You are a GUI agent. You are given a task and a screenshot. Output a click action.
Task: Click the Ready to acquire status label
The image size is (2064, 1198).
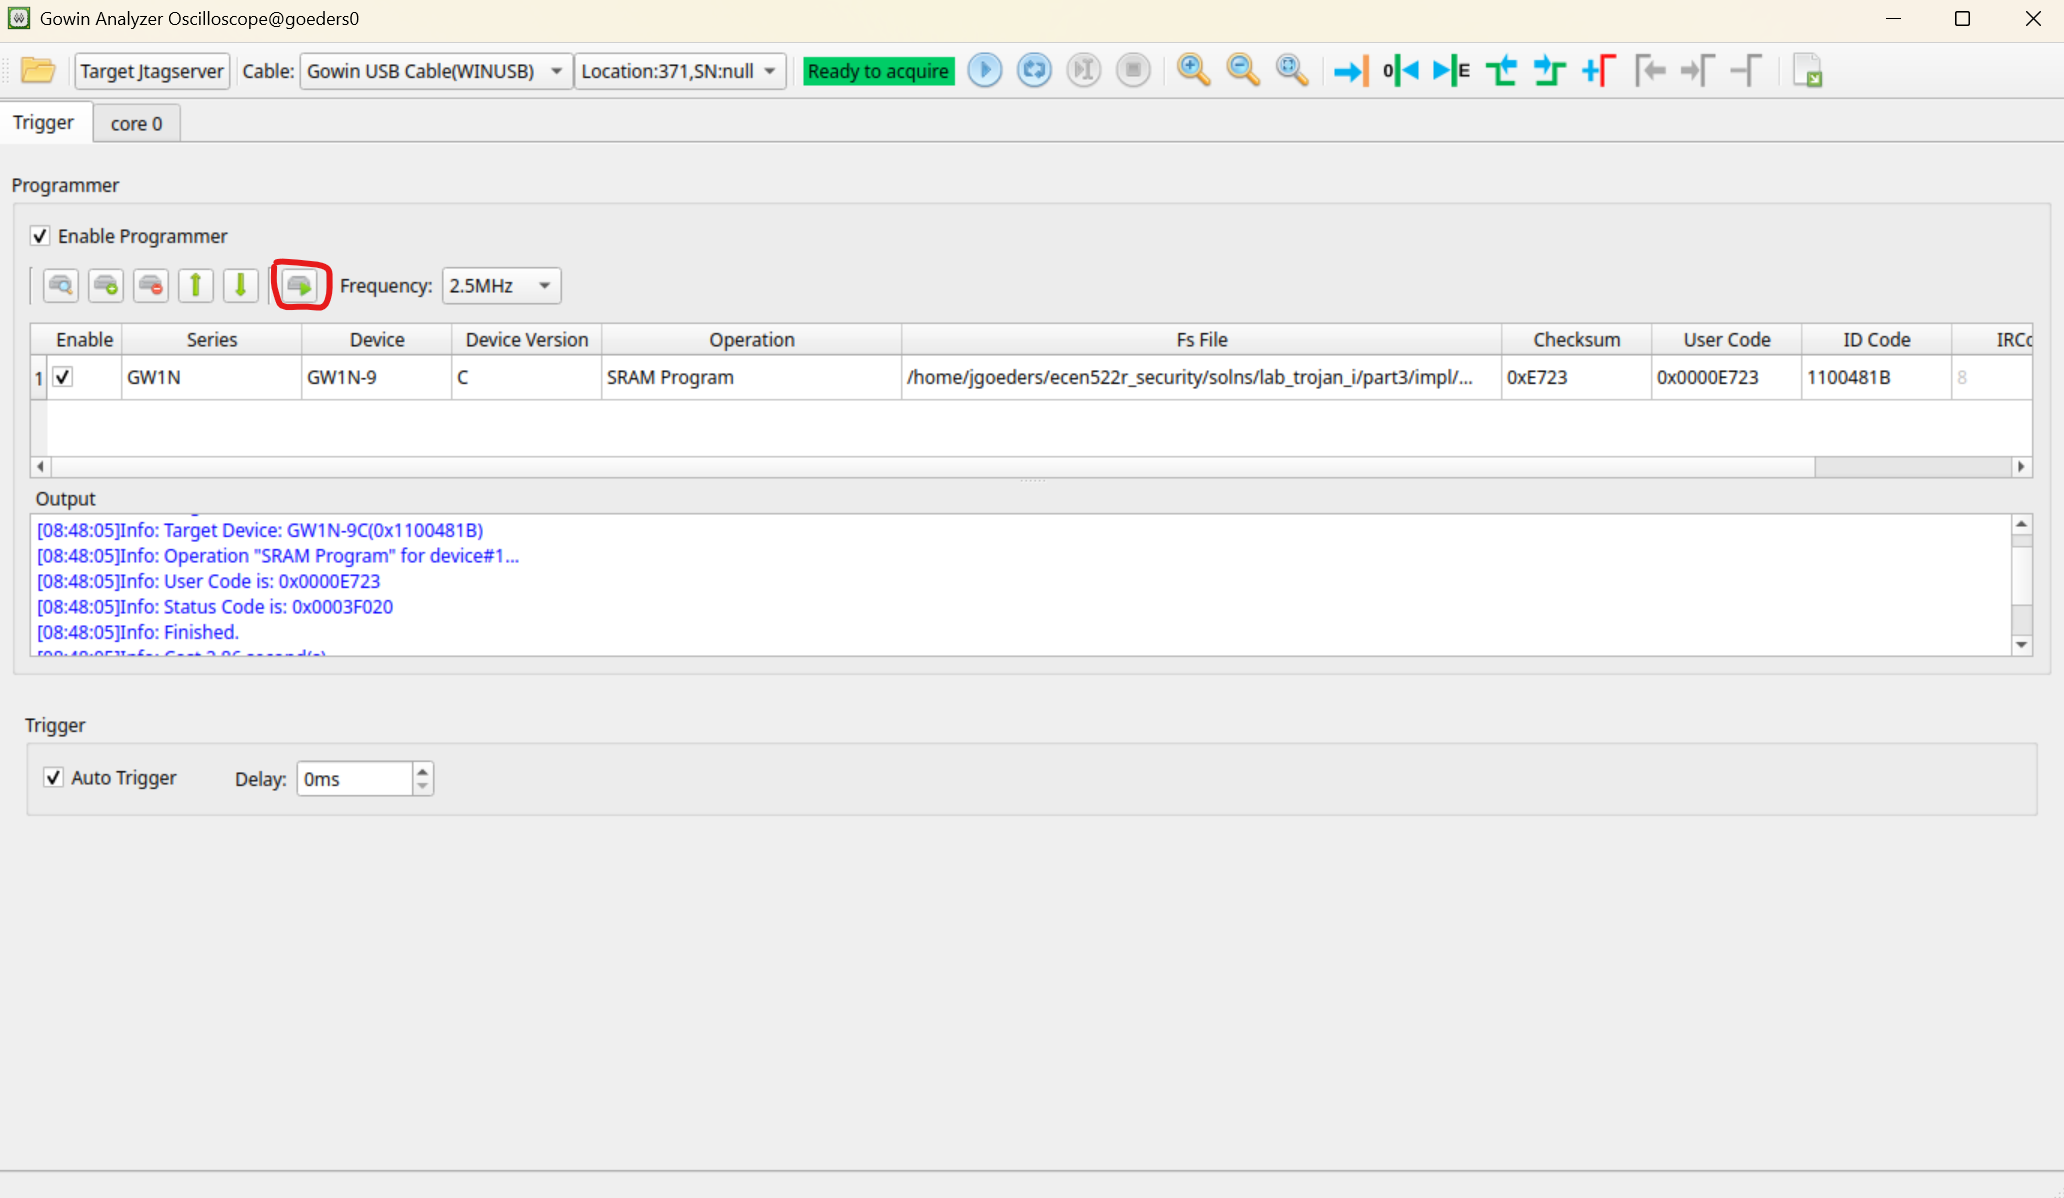coord(878,71)
